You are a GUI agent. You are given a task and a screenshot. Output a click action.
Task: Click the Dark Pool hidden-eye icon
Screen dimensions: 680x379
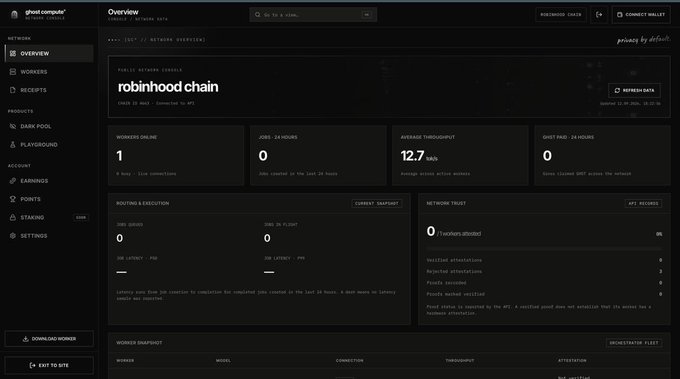point(13,126)
